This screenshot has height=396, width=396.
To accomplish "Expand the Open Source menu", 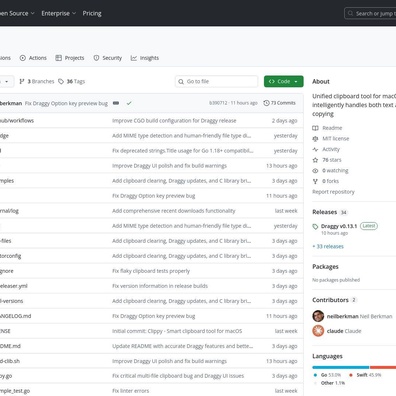I will tap(17, 13).
